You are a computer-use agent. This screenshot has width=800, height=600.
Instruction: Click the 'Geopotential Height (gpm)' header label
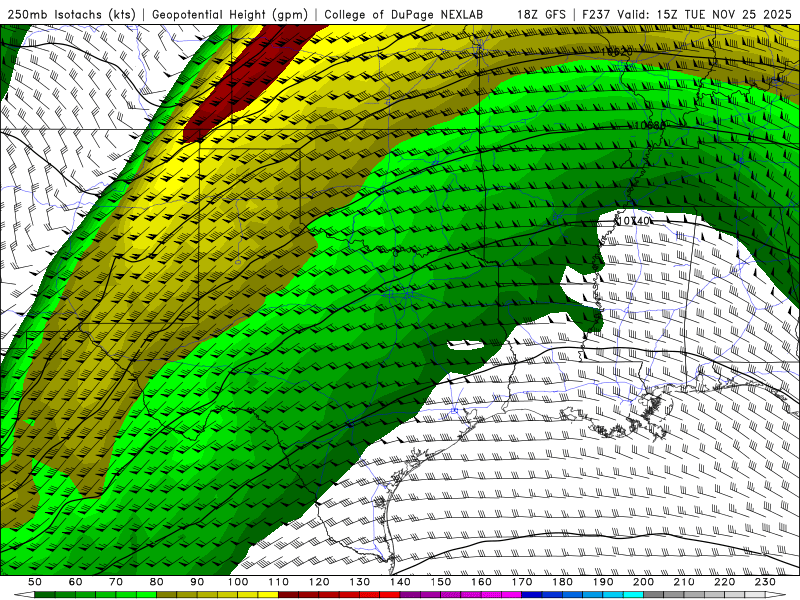point(230,14)
